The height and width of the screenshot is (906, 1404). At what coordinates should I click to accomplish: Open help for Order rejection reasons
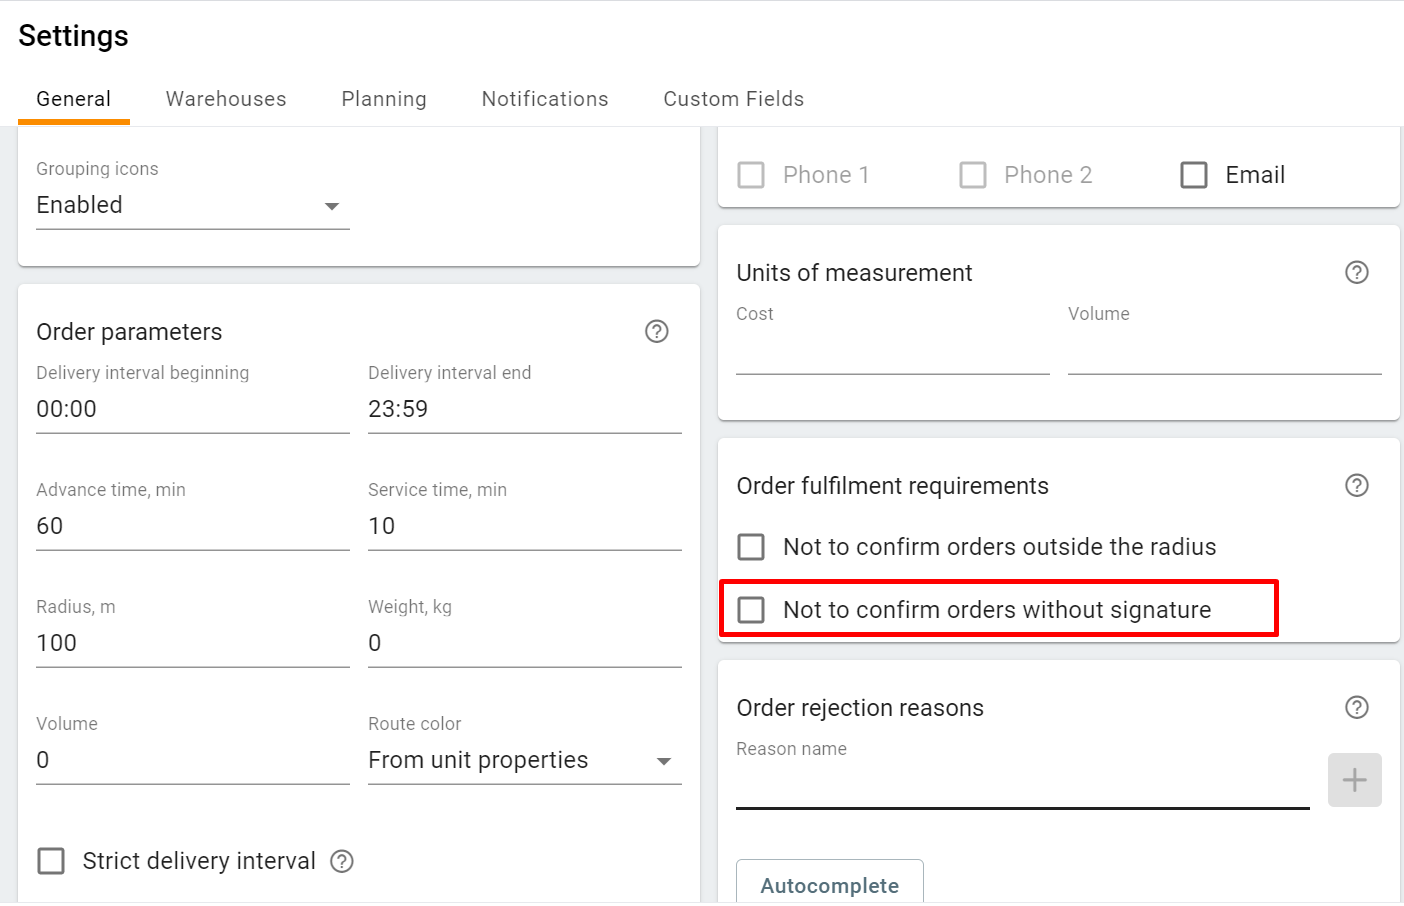pos(1356,708)
